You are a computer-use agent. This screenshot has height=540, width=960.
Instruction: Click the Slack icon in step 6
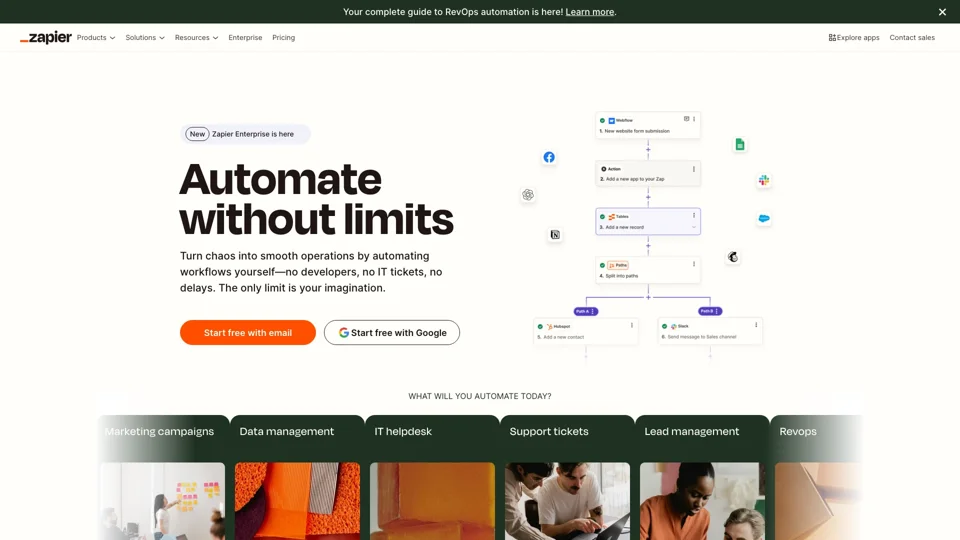673,326
